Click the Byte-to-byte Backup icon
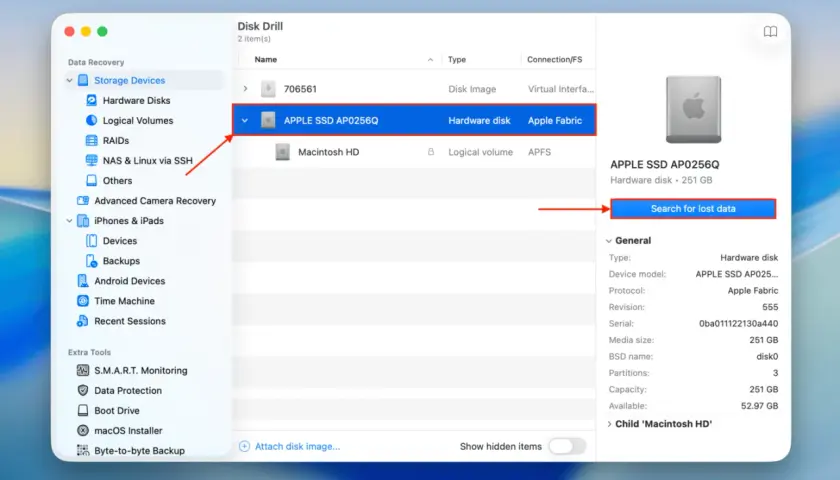The image size is (840, 480). (x=83, y=451)
